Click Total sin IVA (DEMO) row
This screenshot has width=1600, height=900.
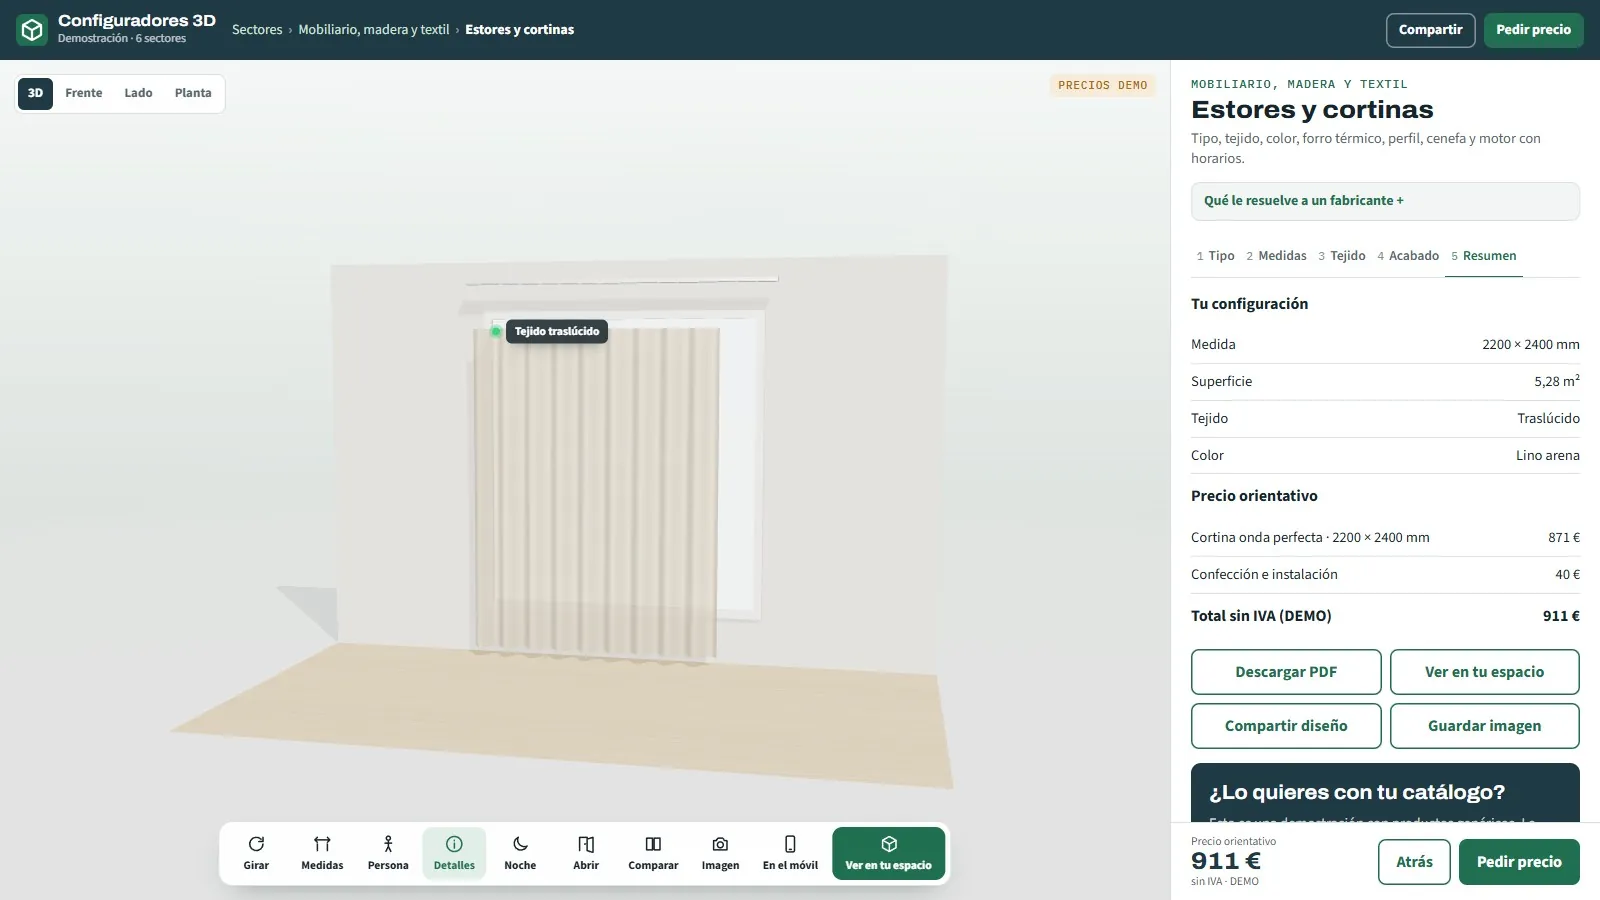point(1385,616)
